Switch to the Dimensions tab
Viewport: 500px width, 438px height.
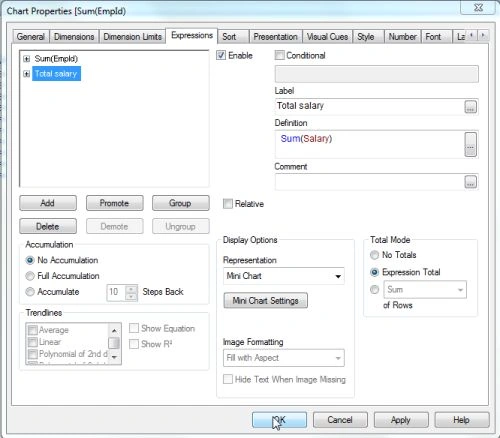point(74,37)
